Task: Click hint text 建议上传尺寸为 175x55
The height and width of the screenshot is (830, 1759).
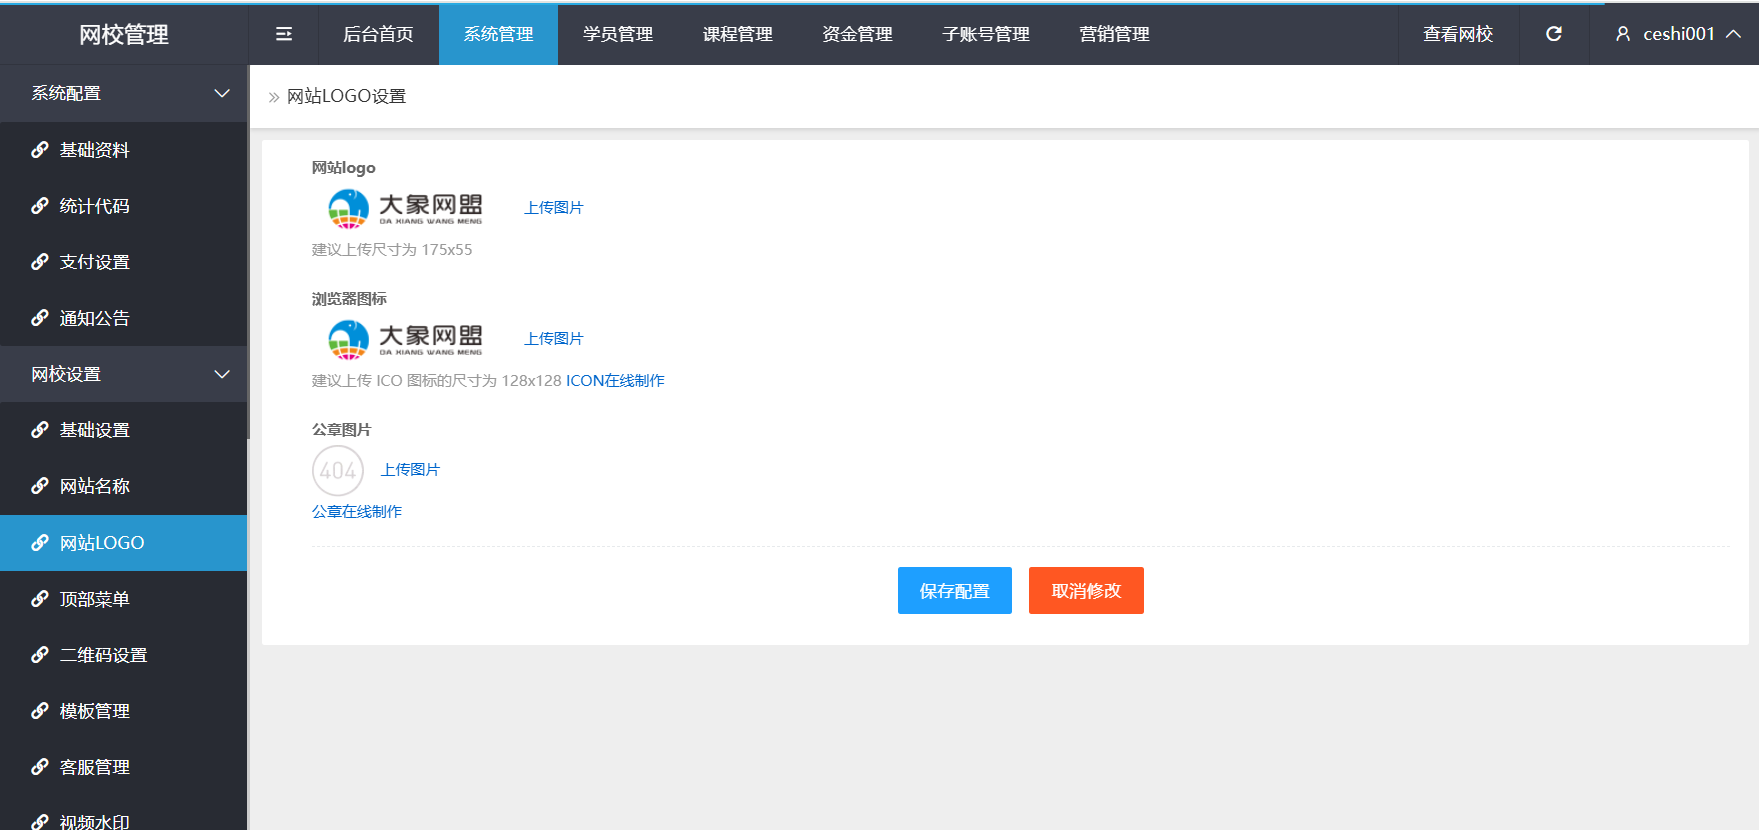Action: click(392, 250)
